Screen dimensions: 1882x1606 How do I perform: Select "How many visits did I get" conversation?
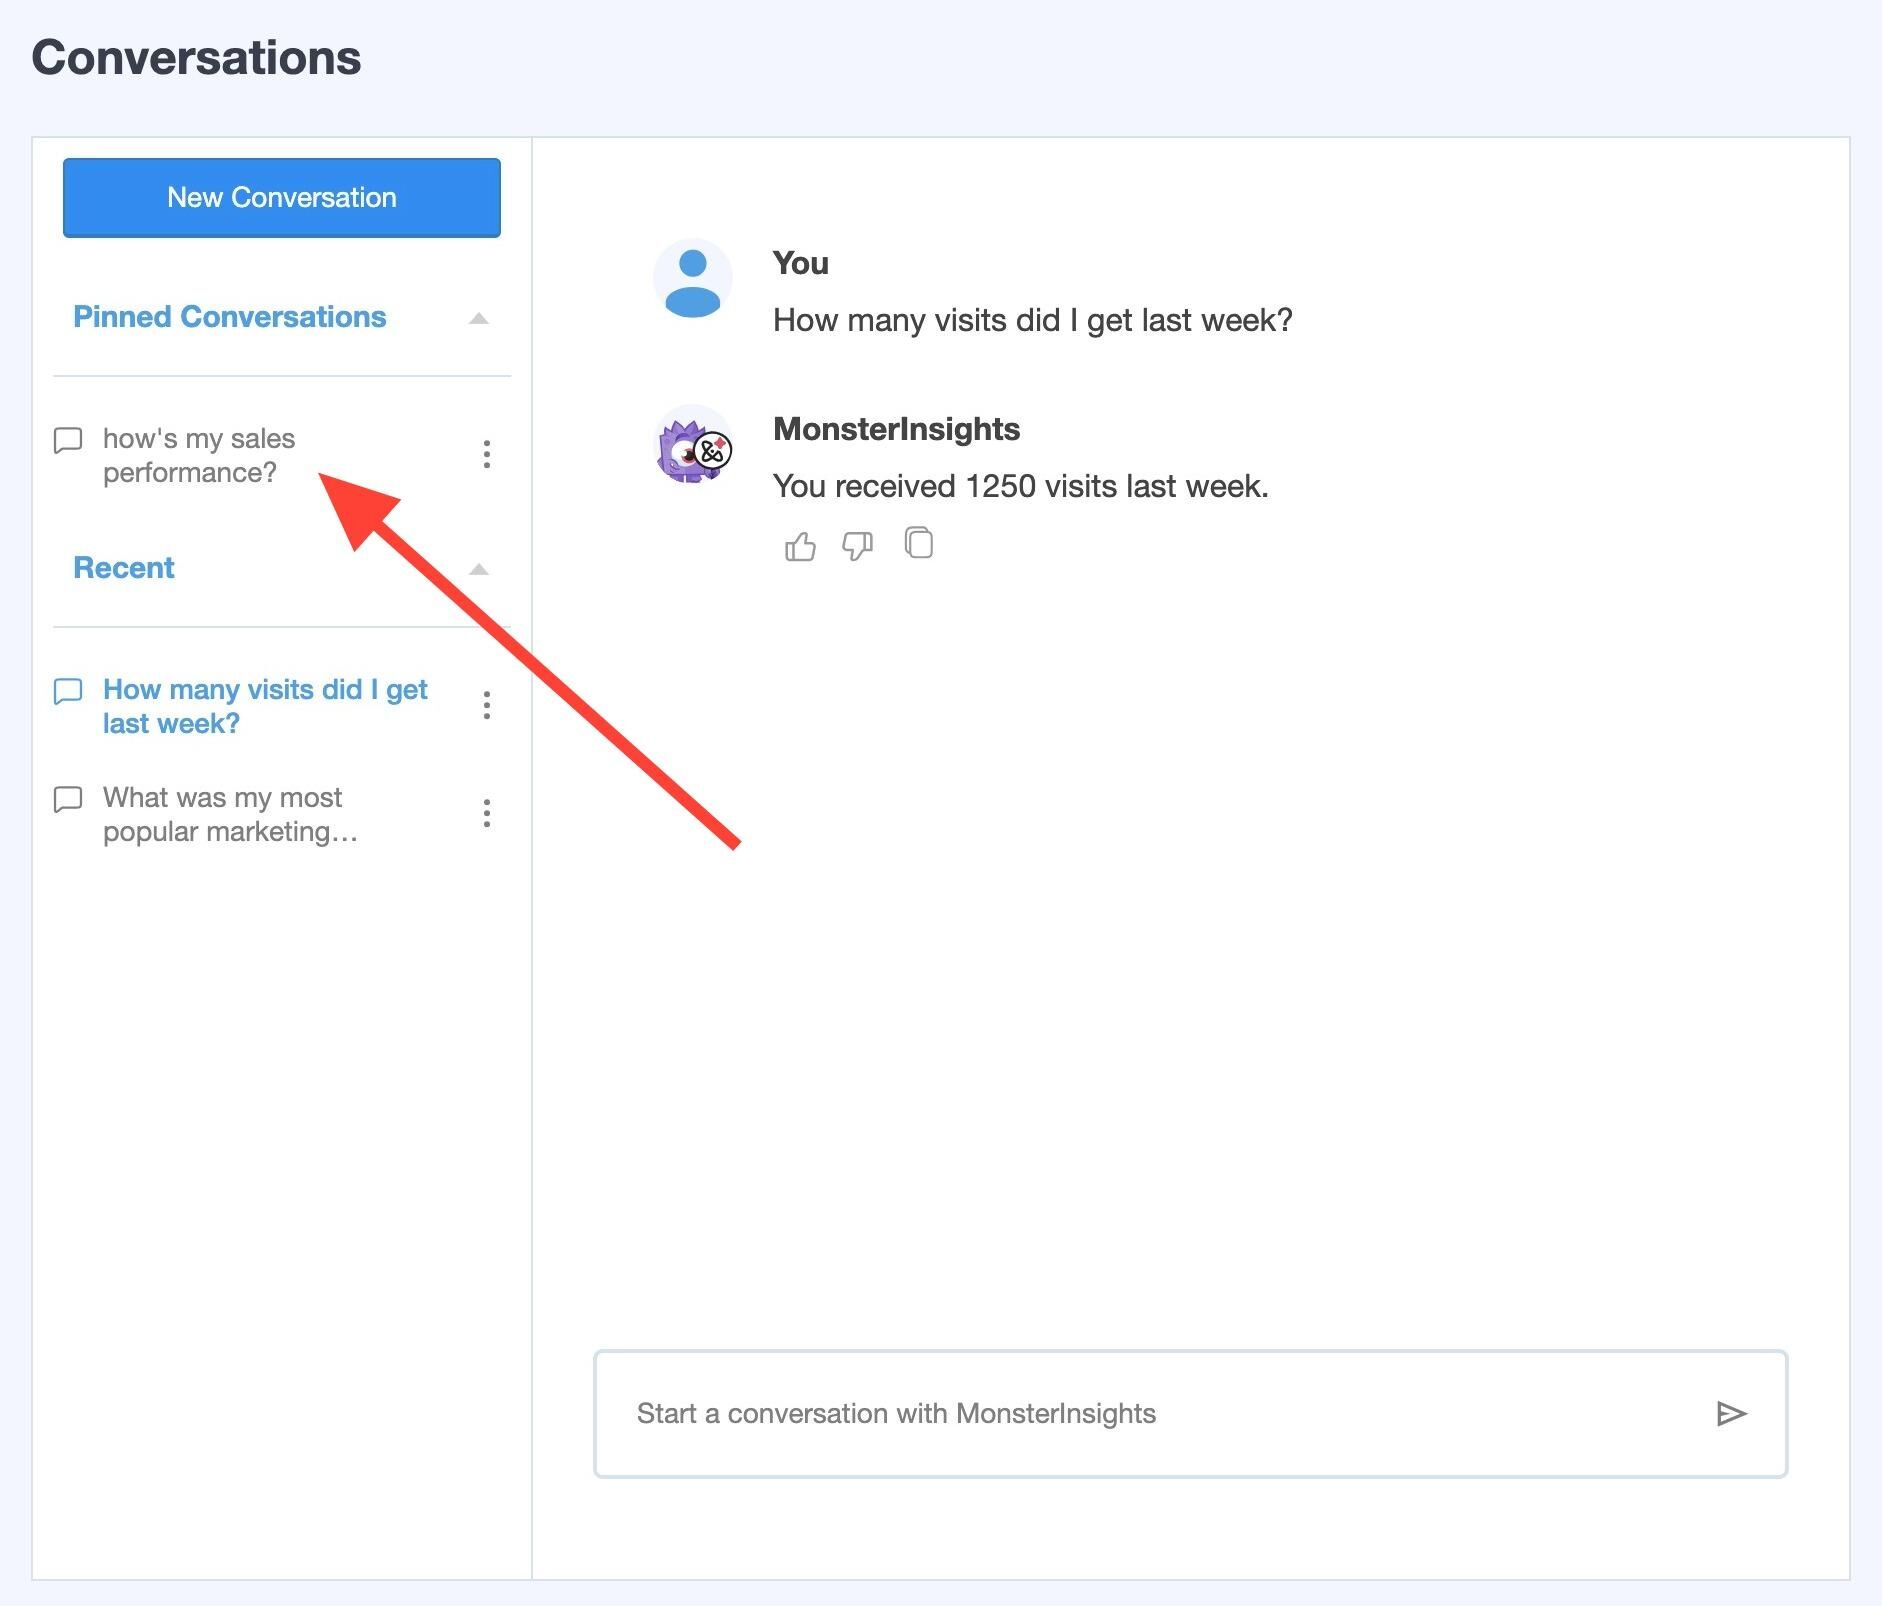point(265,706)
